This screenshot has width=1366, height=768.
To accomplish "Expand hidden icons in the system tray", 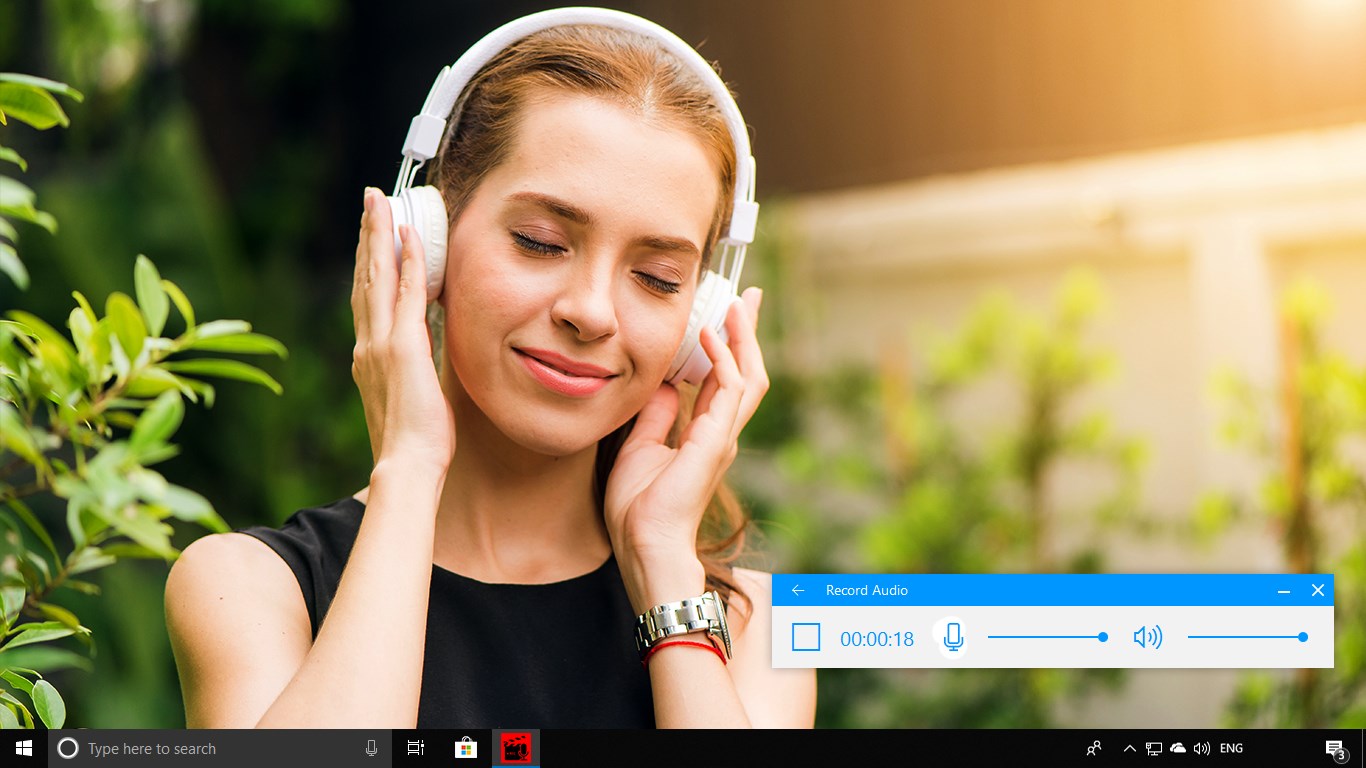I will (1129, 748).
